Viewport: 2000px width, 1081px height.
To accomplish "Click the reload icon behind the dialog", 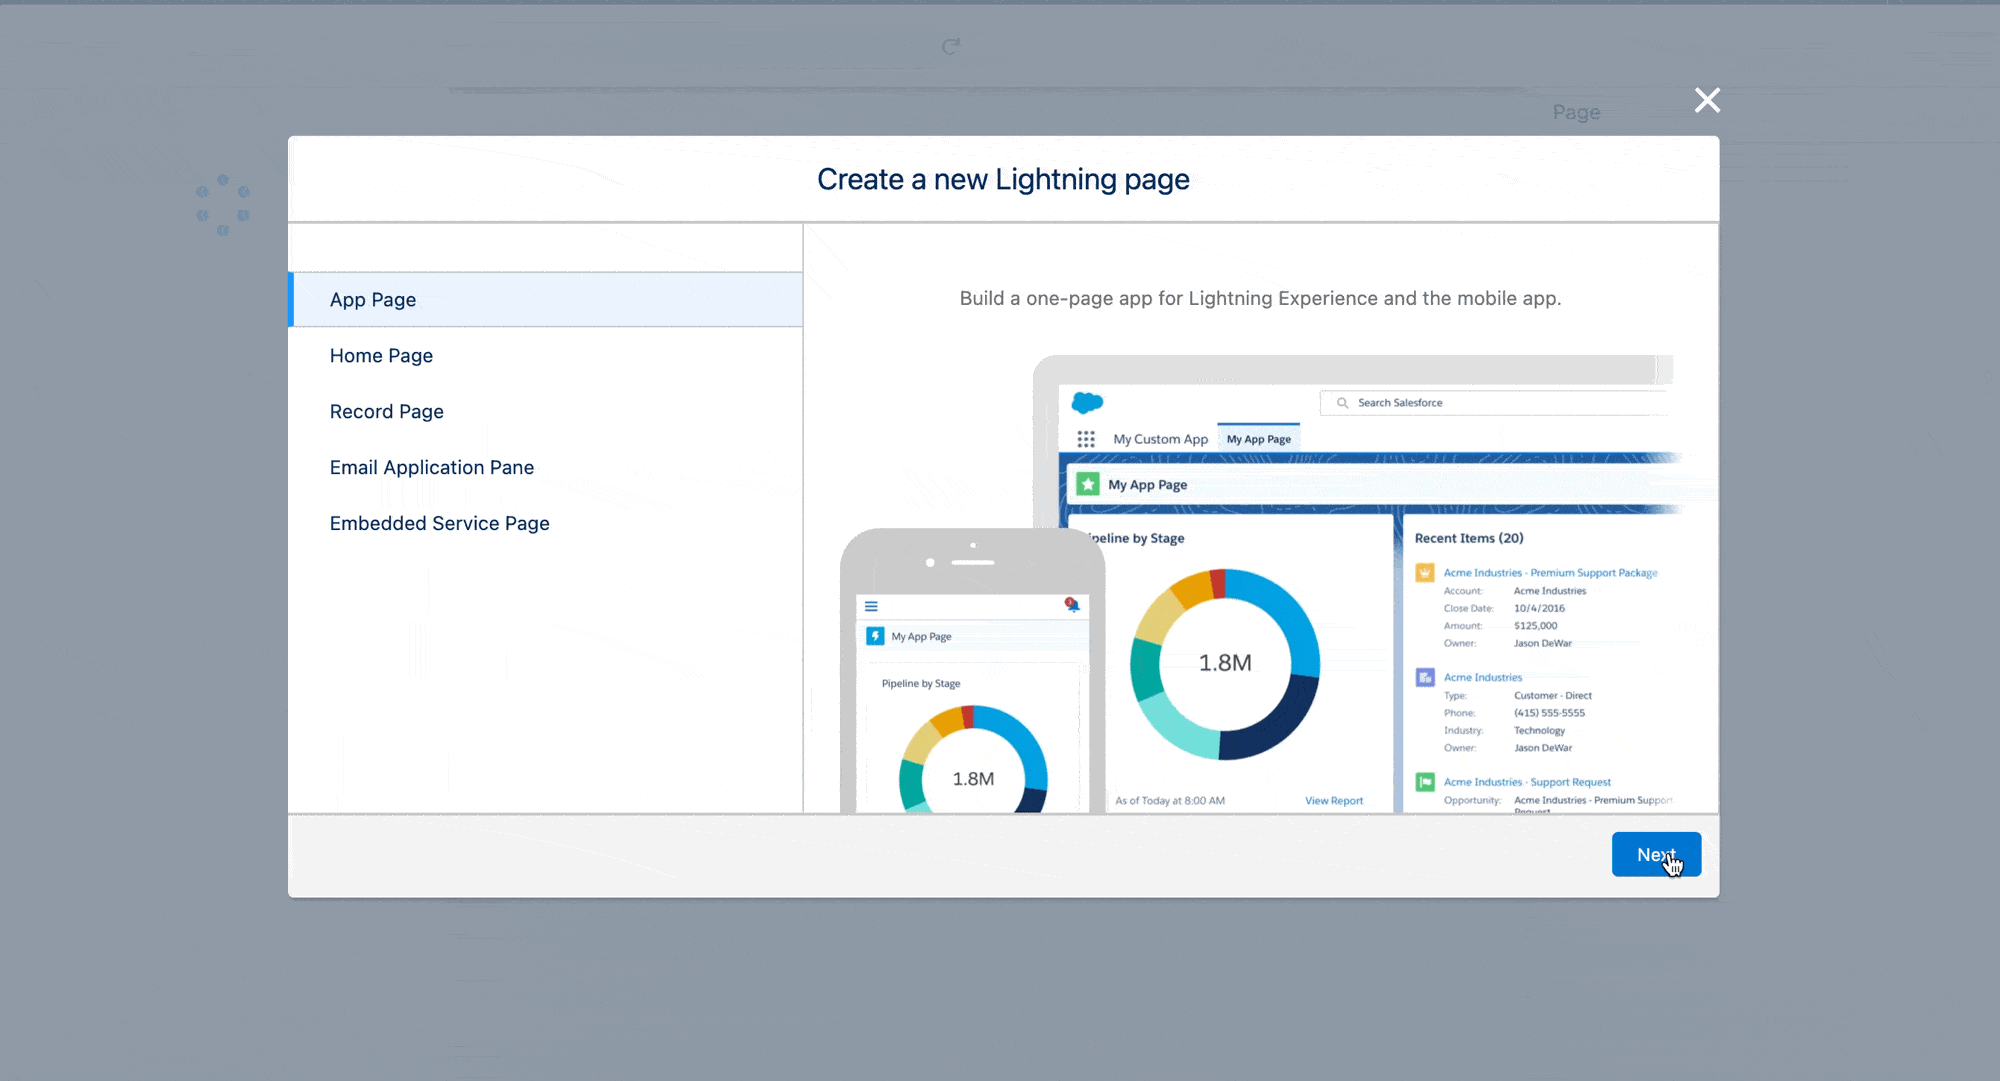I will [x=951, y=46].
